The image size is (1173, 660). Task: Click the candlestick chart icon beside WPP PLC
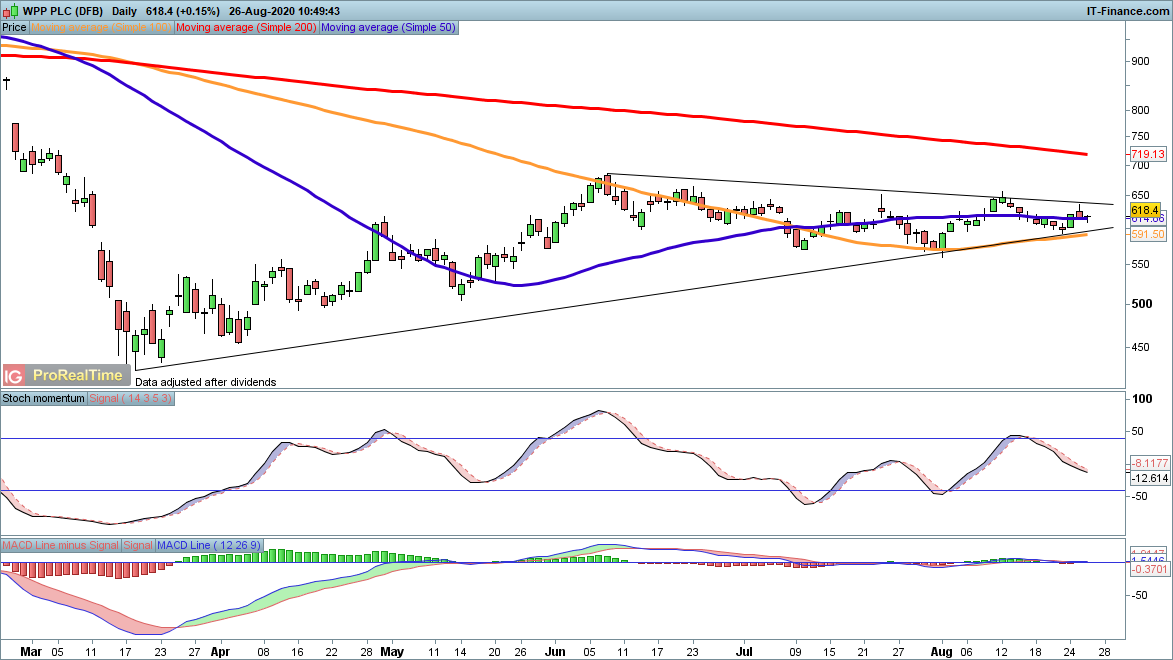click(12, 9)
